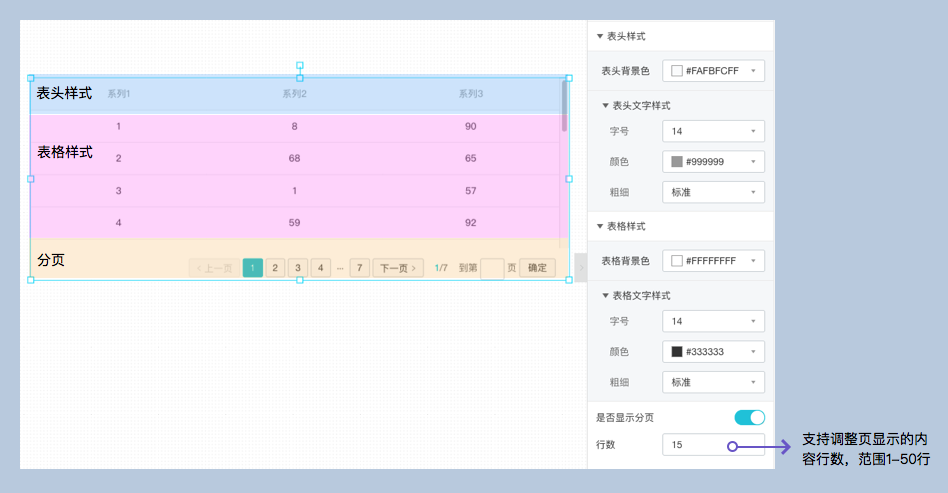Click the rotation handle above the table
Screen dimensions: 948x493
tap(300, 66)
